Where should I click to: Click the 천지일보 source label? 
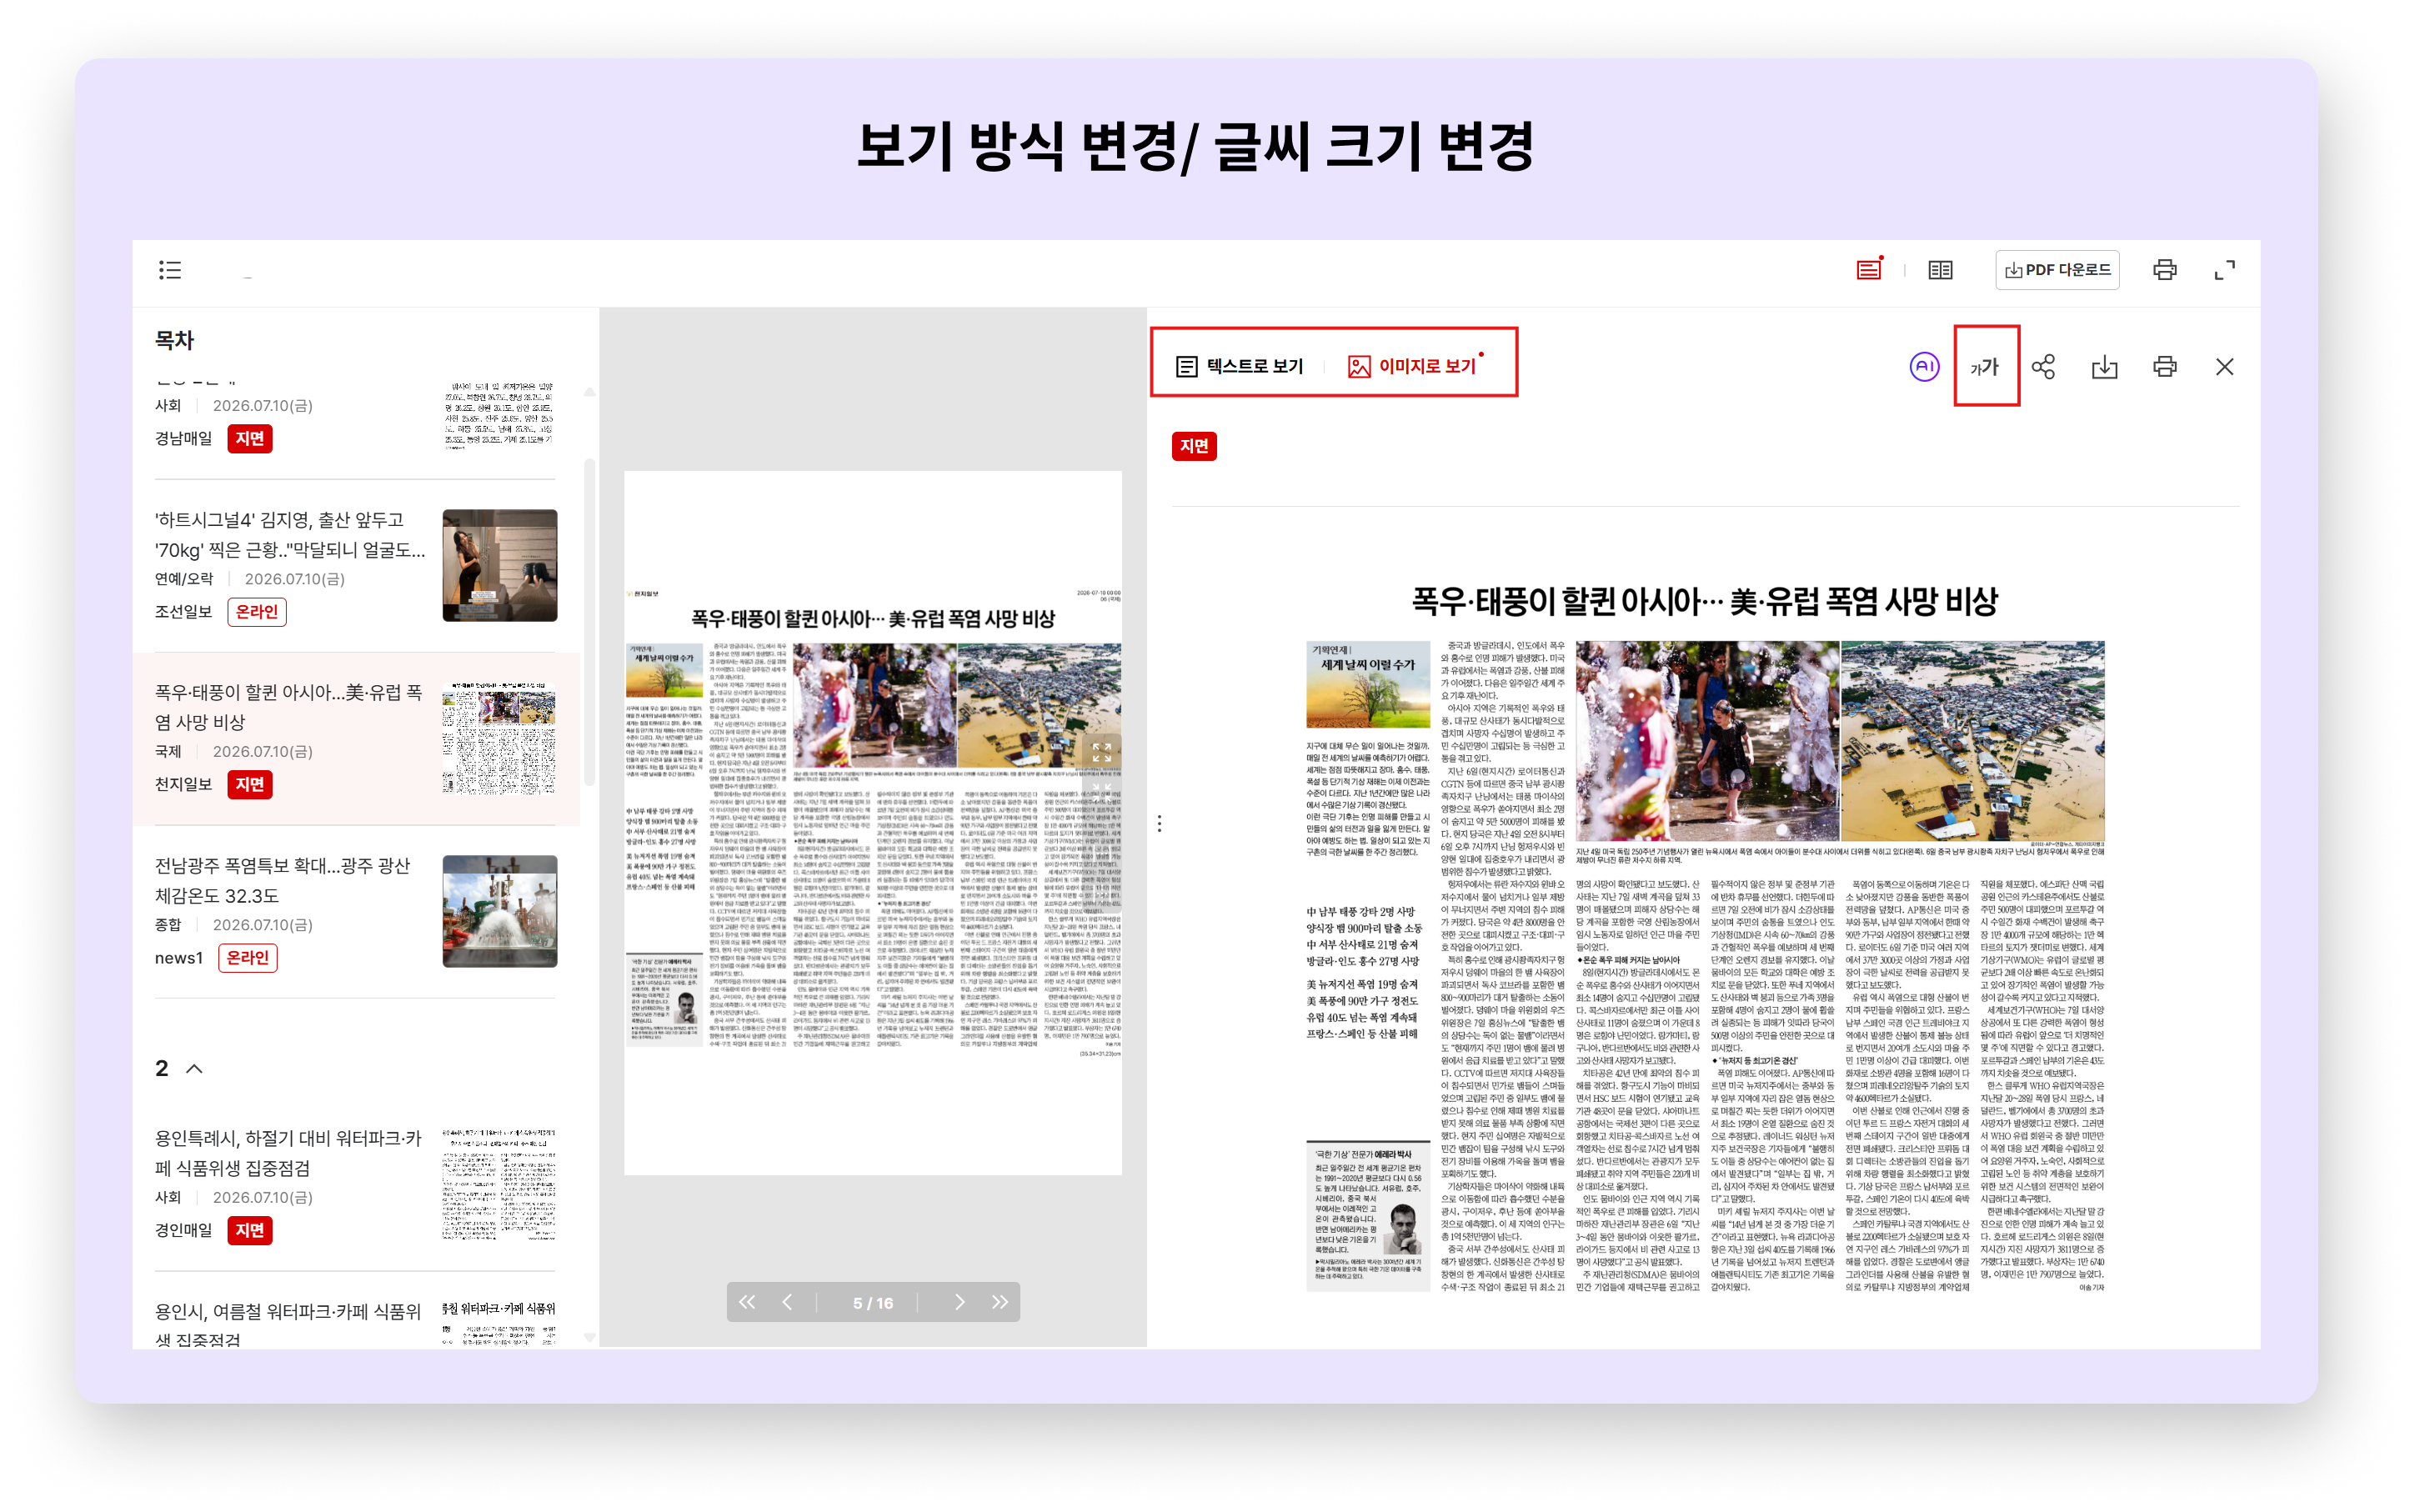coord(183,784)
